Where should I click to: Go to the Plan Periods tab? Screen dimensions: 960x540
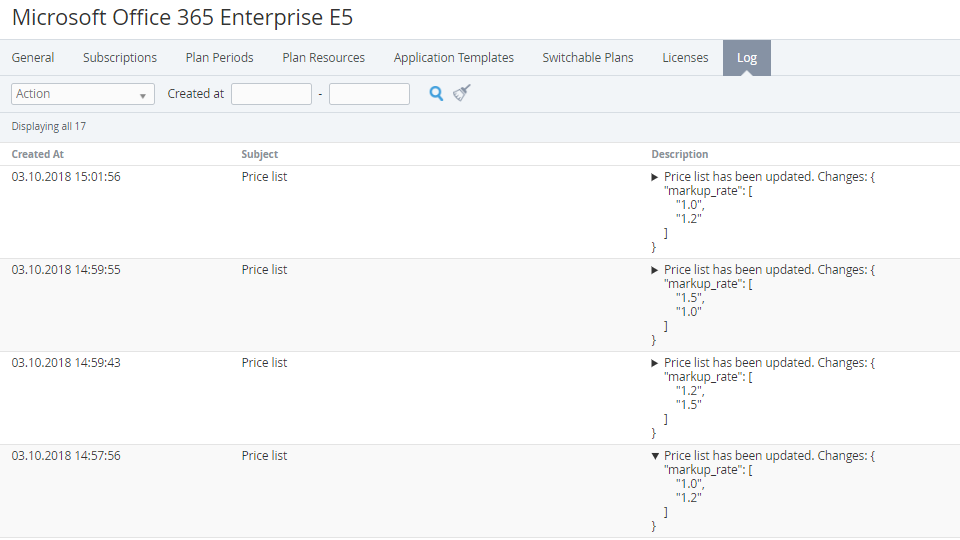point(219,58)
